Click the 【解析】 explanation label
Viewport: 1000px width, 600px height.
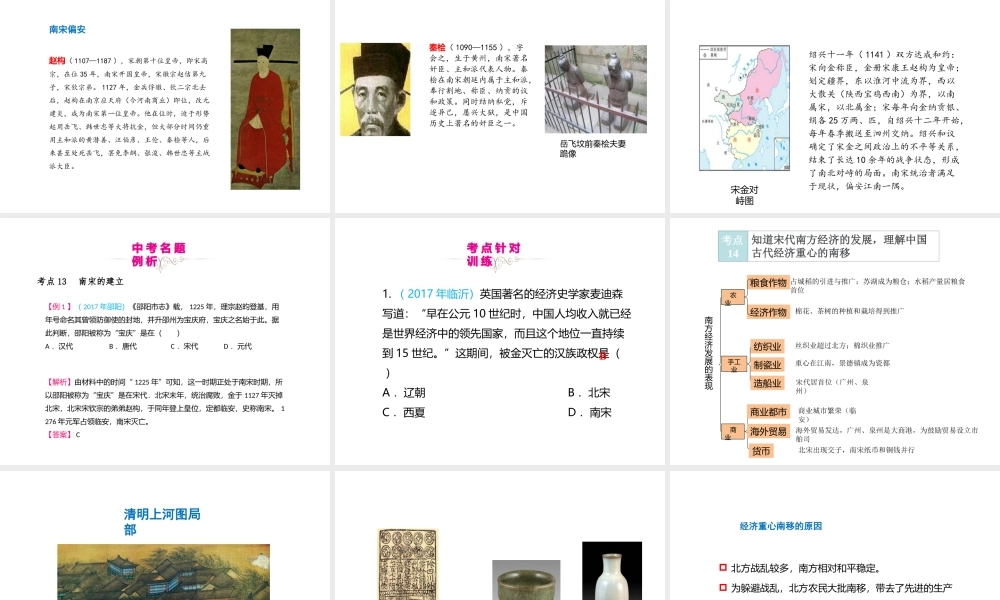point(59,382)
